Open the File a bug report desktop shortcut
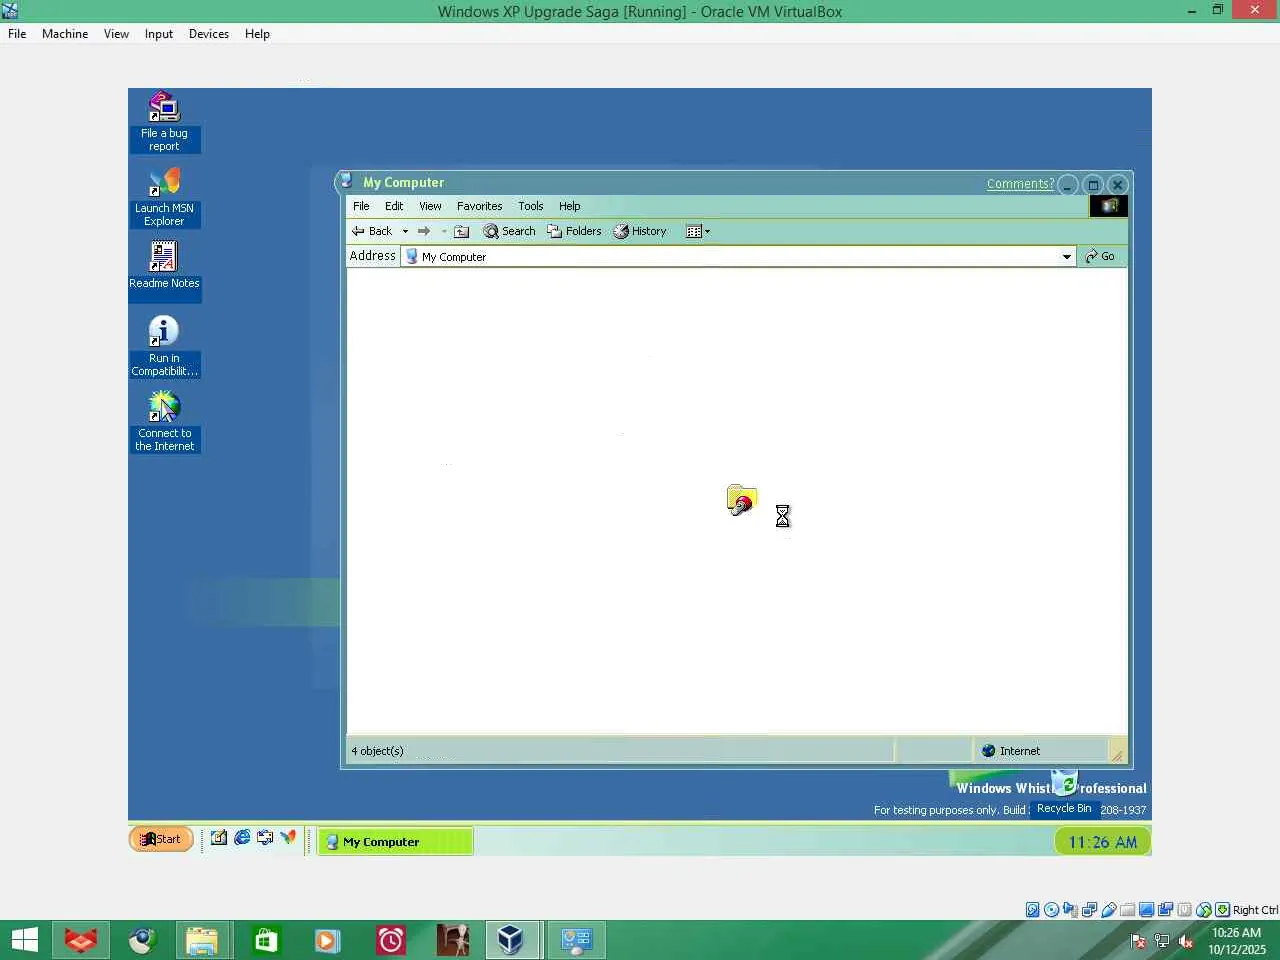Image resolution: width=1280 pixels, height=960 pixels. (164, 122)
